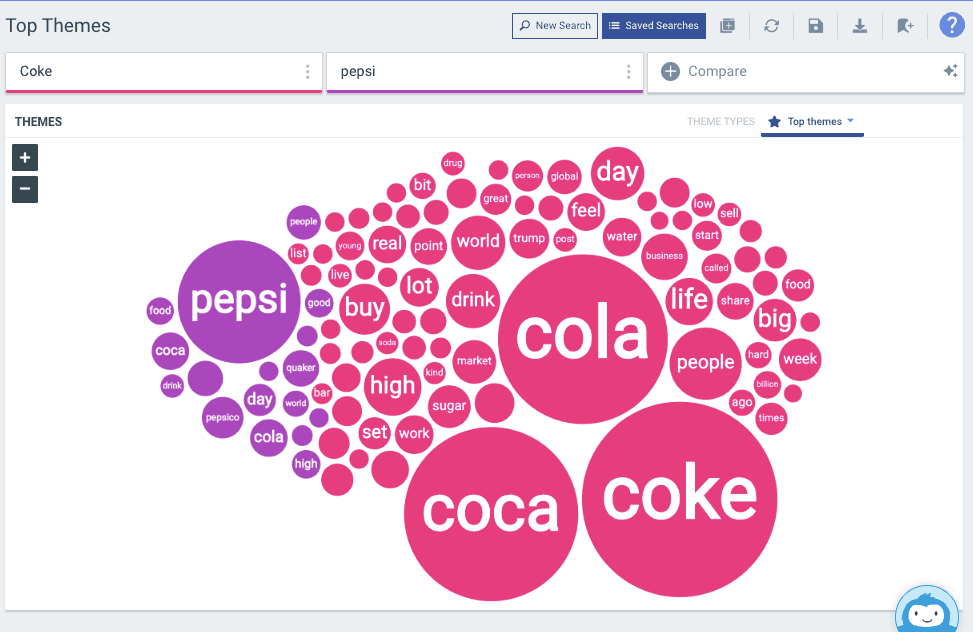This screenshot has height=632, width=973.
Task: Refresh results with the reload icon
Action: coord(771,26)
